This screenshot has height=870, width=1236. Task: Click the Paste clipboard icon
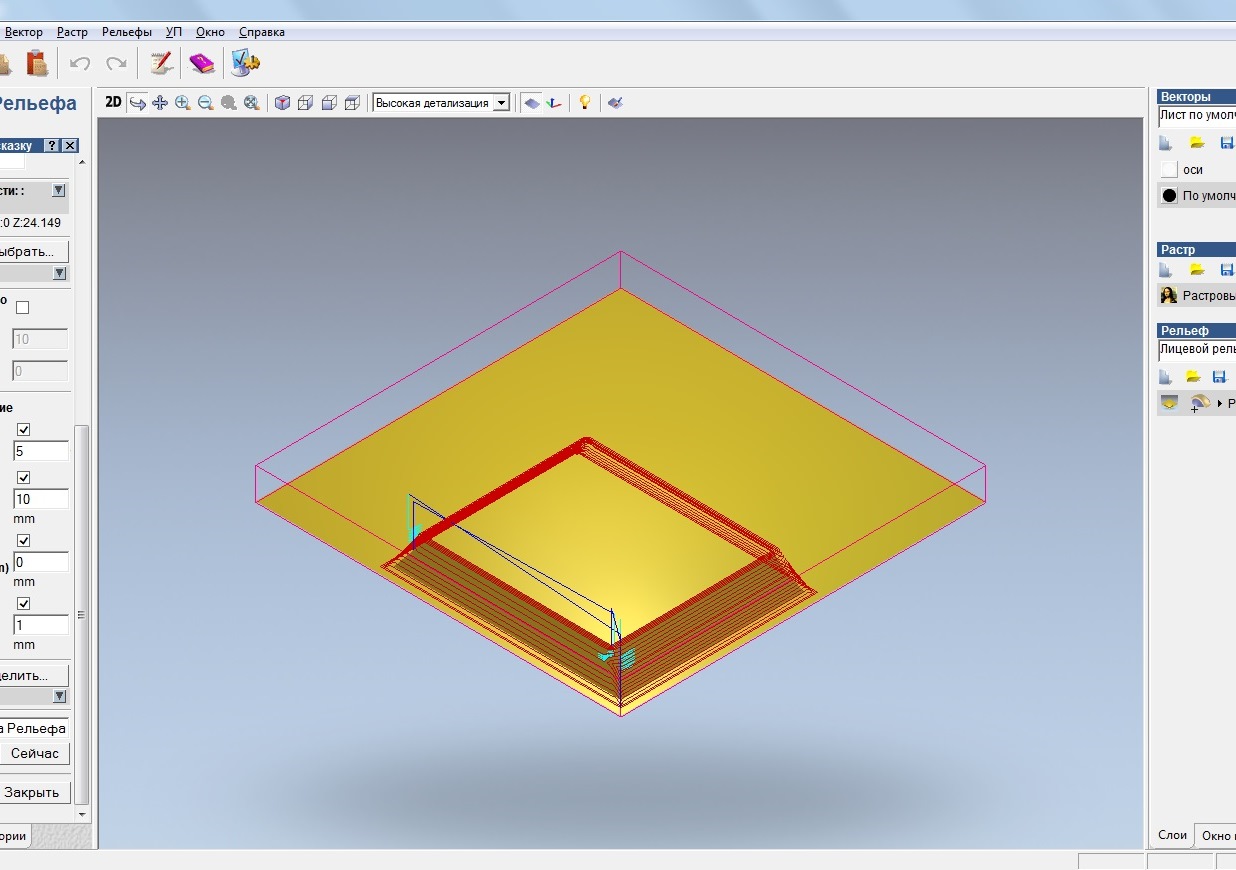click(37, 63)
